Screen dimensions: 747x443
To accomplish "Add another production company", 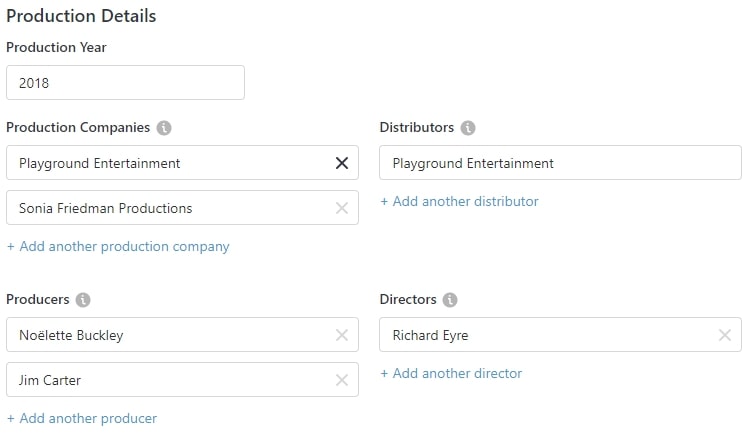I will point(118,246).
